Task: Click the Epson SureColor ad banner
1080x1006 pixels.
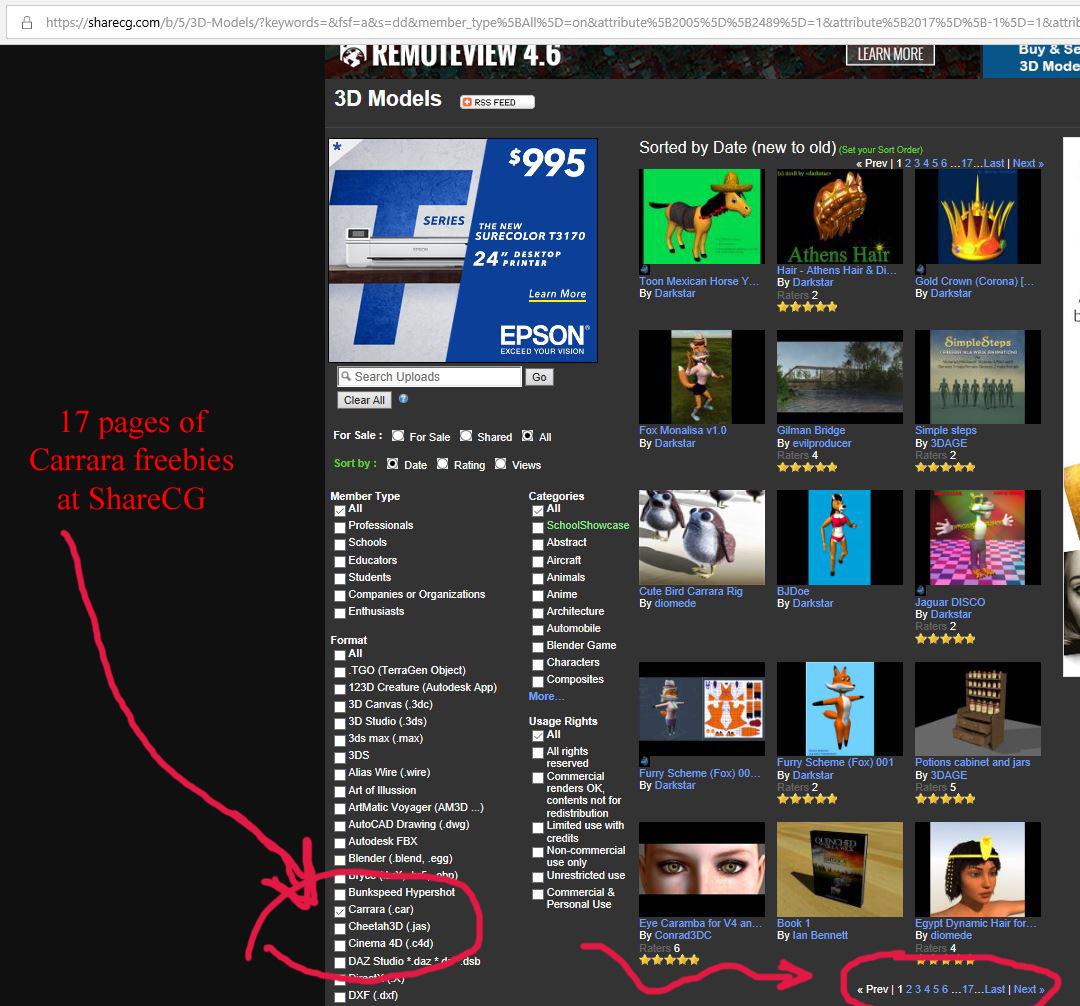Action: (x=463, y=251)
